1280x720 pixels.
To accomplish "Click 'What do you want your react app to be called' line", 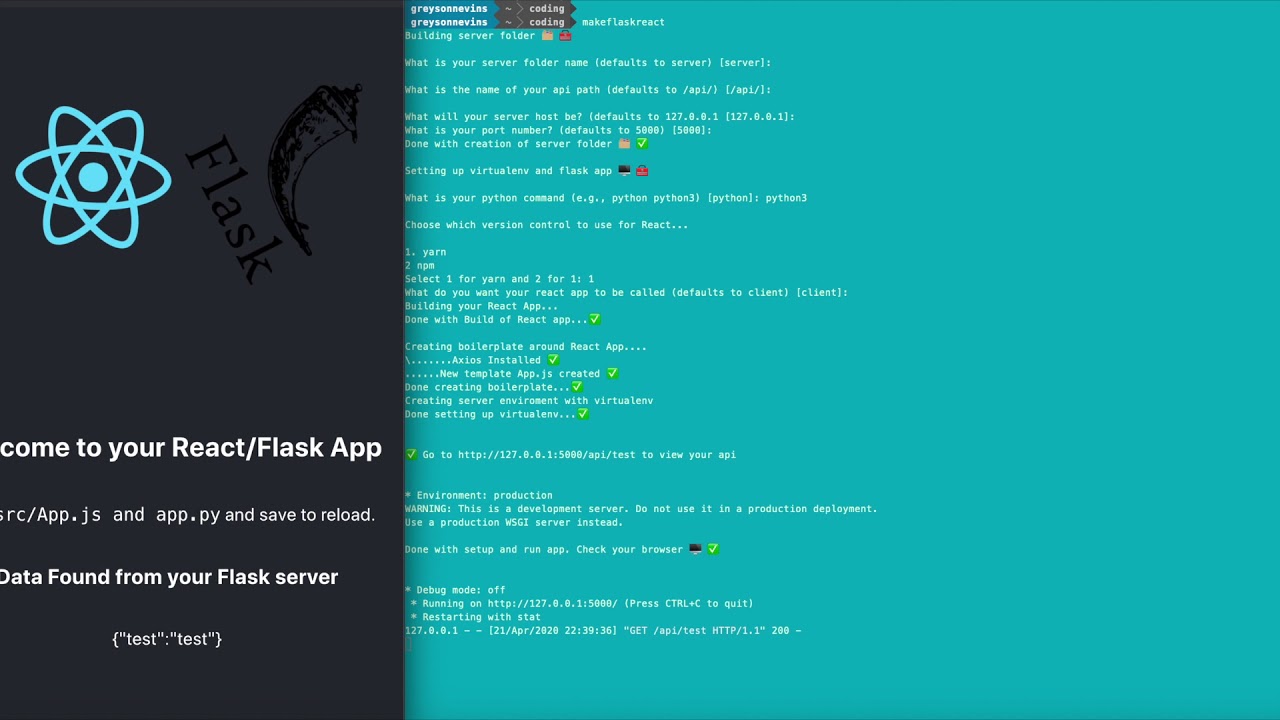I will coord(626,293).
